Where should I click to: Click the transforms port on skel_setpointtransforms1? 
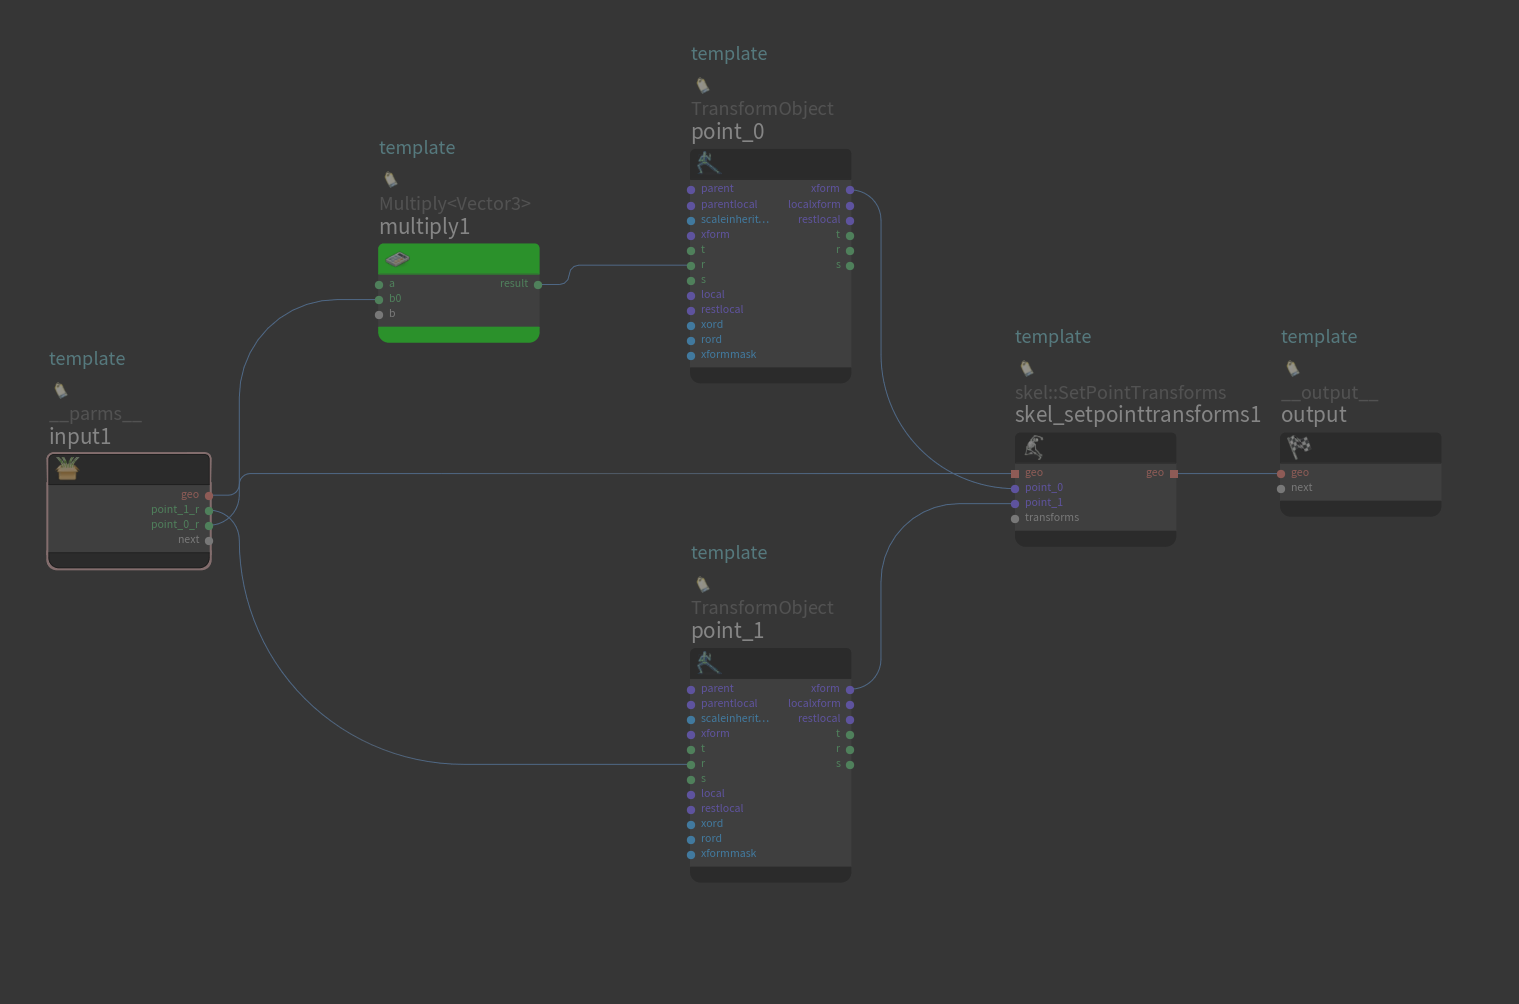1015,518
